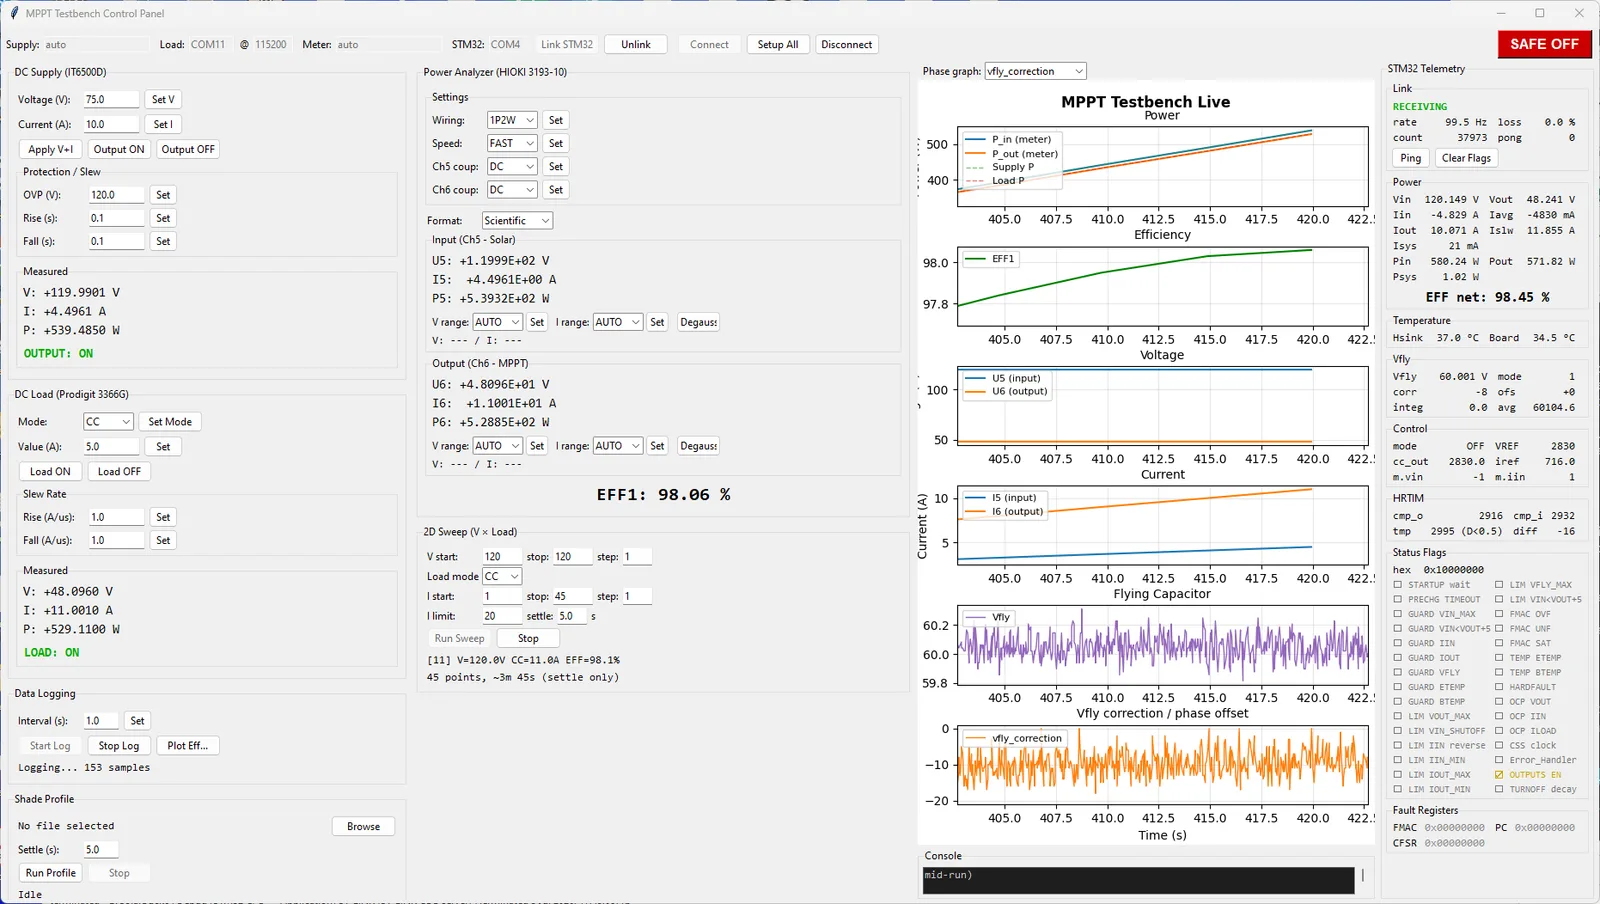Image resolution: width=1600 pixels, height=904 pixels.
Task: Turn DC supply Output ON
Action: 119,149
